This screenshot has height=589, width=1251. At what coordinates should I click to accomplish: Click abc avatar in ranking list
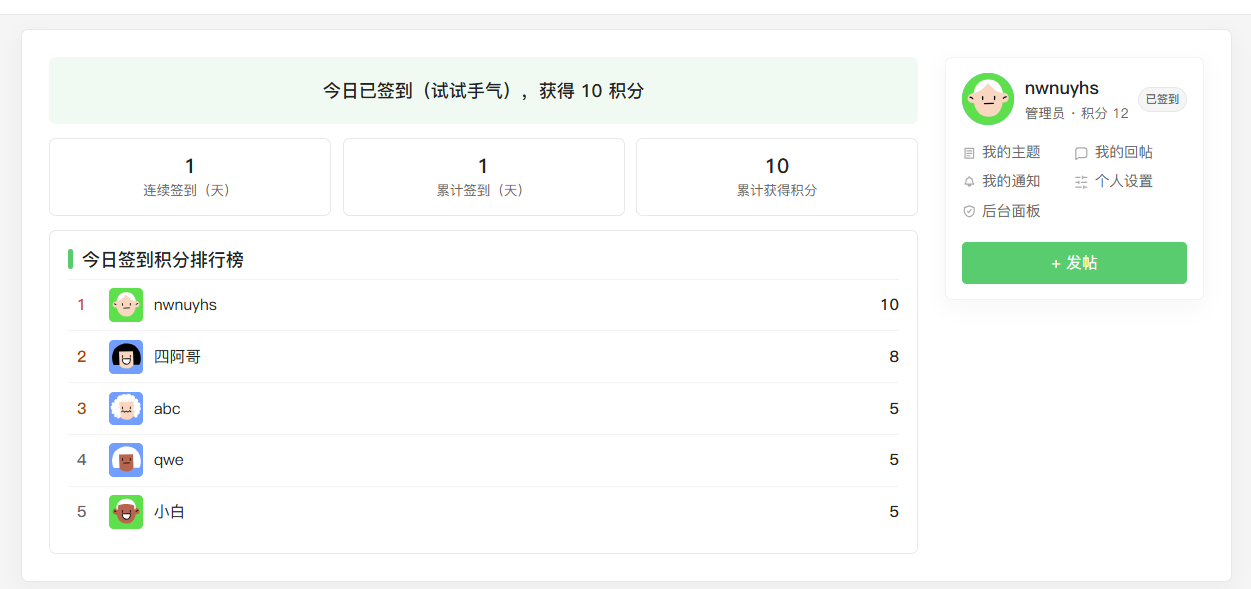click(126, 409)
